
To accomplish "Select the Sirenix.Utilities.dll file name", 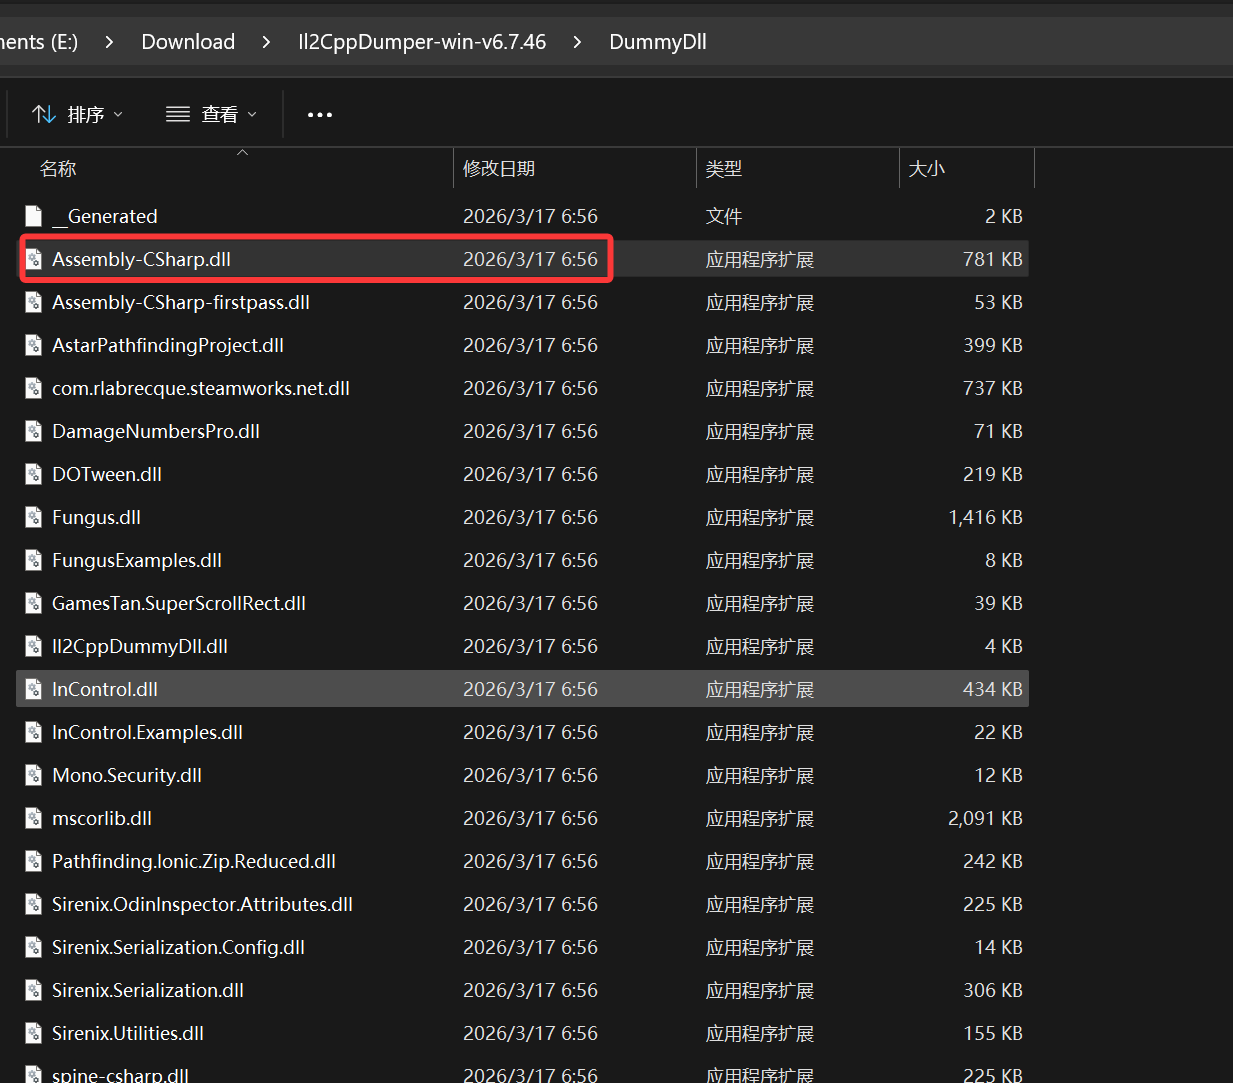I will click(x=128, y=1033).
